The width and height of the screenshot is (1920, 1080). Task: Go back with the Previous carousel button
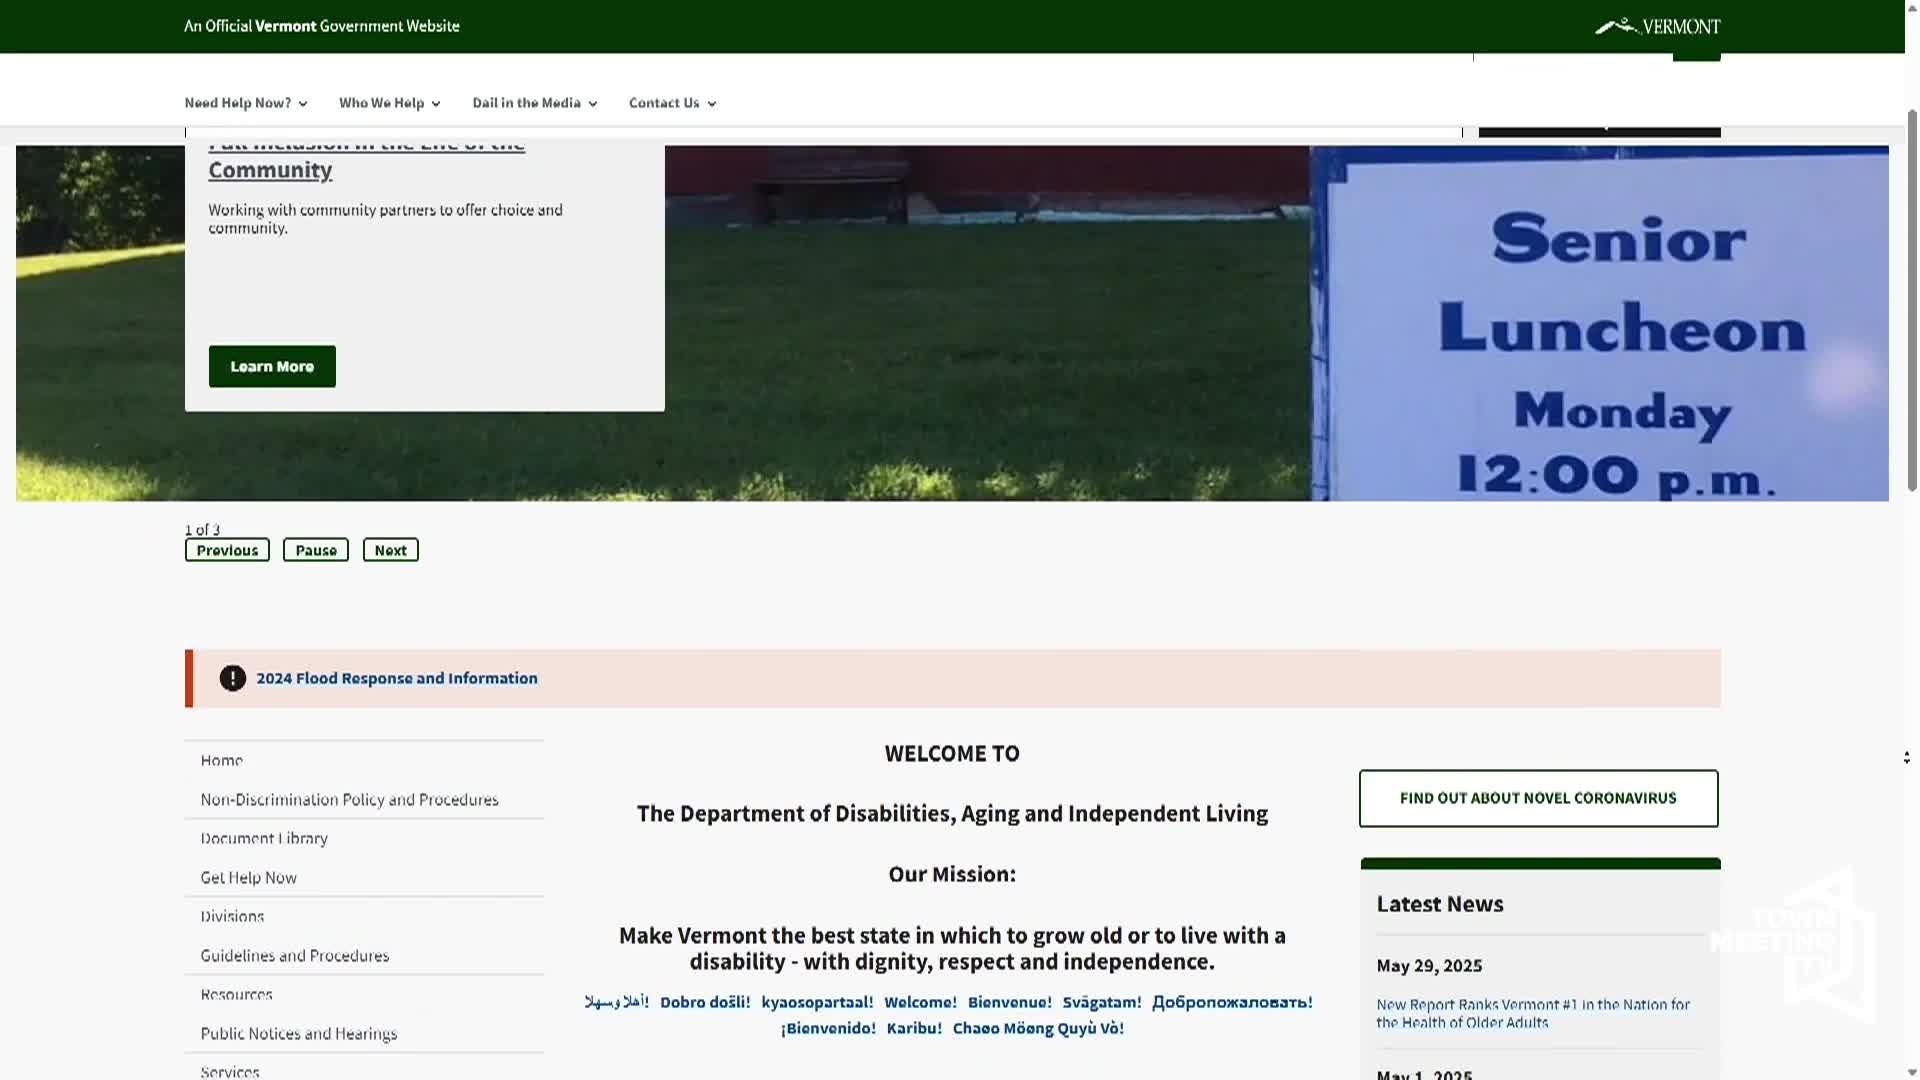(x=227, y=549)
